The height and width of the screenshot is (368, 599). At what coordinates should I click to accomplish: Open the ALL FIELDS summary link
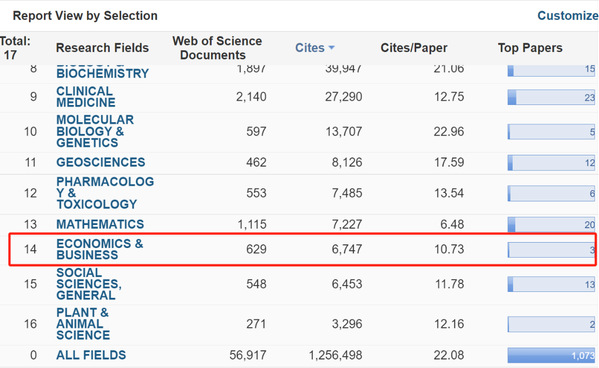pos(91,355)
